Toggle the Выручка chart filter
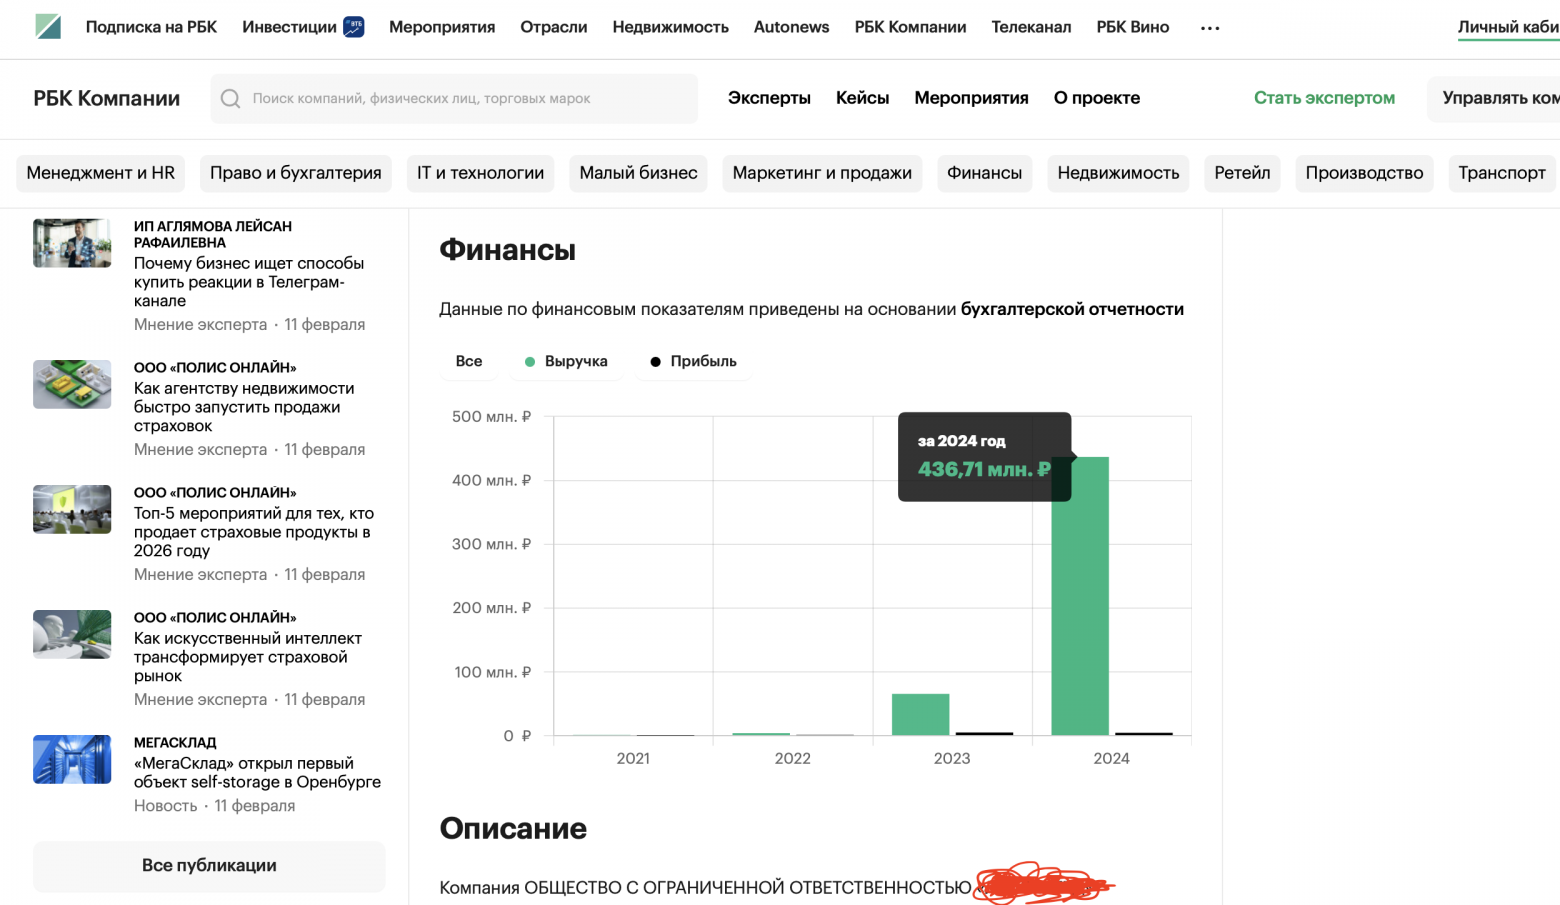The image size is (1560, 905). pyautogui.click(x=566, y=361)
